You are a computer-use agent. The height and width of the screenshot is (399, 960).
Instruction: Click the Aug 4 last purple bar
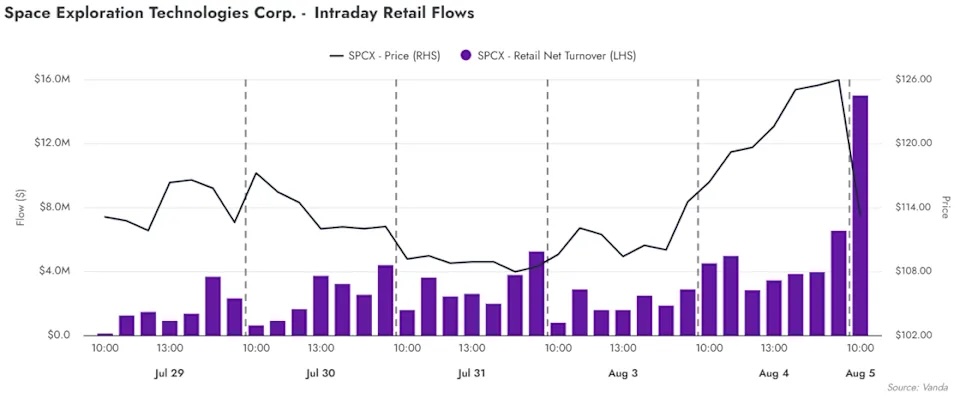tap(839, 283)
